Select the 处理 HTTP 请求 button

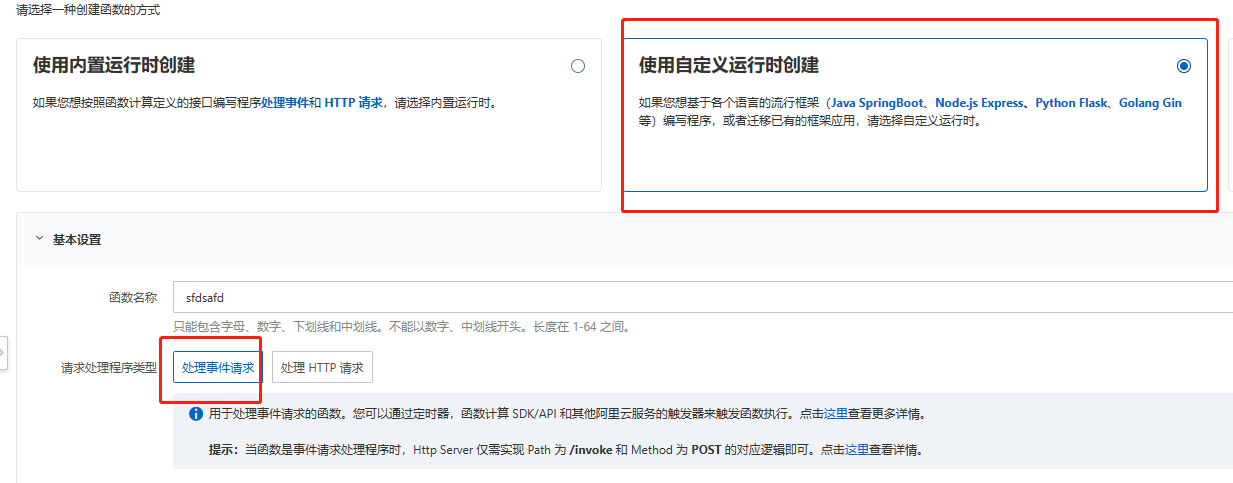pos(322,367)
